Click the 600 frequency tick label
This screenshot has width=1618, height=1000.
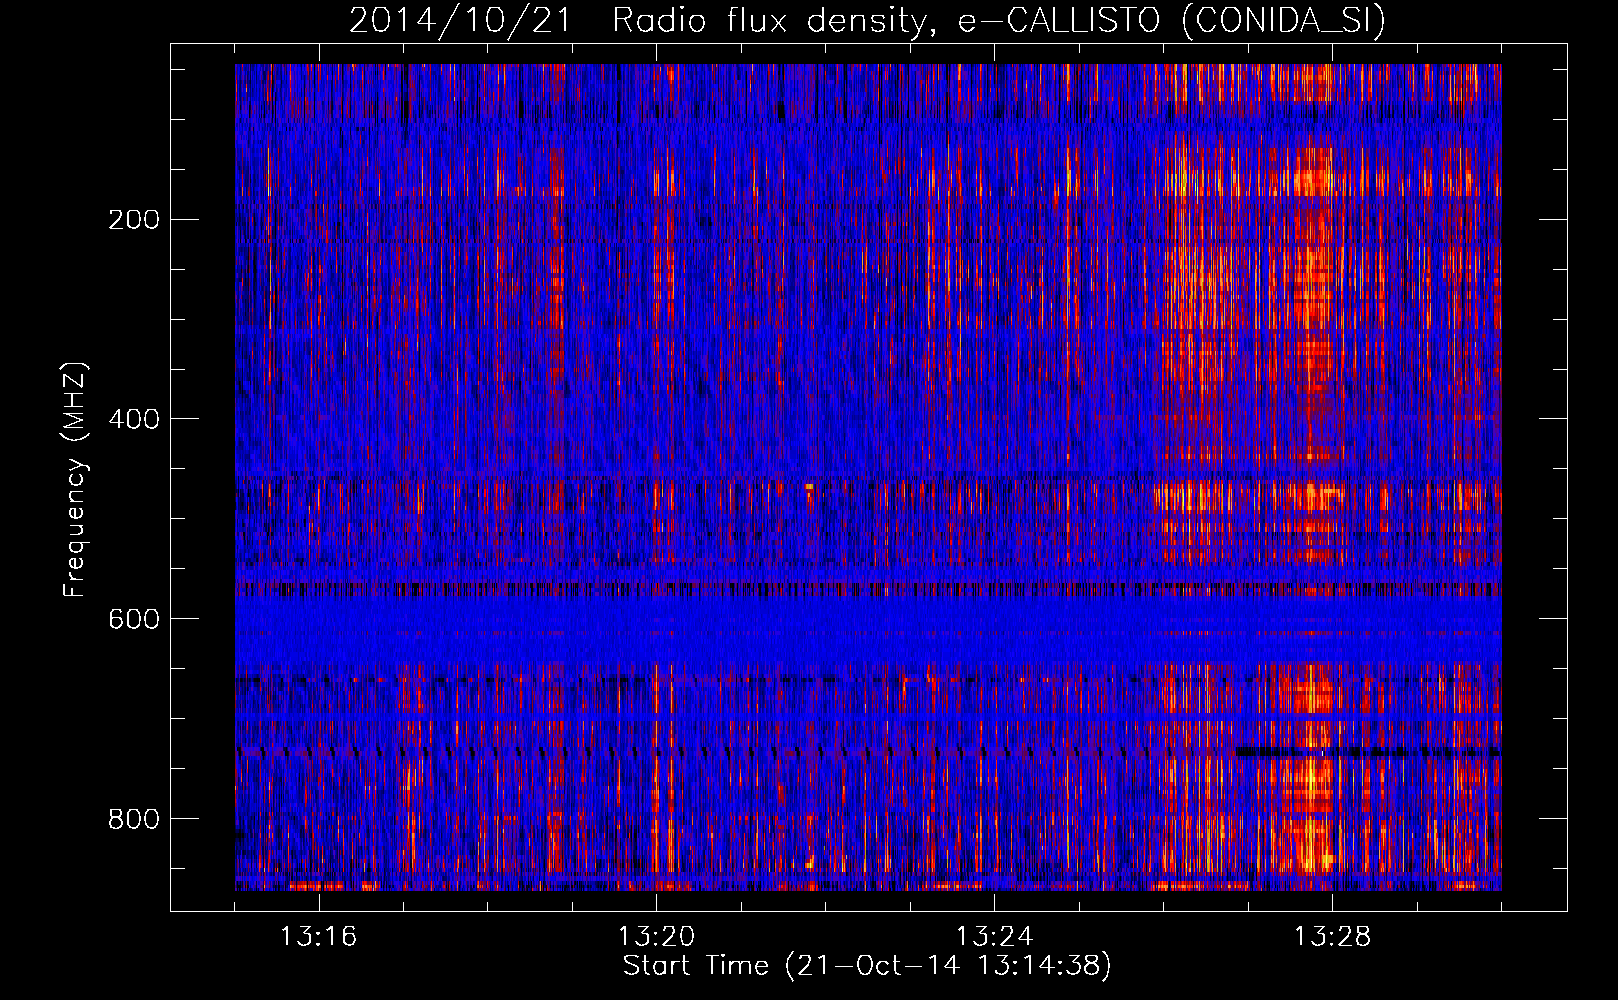(x=134, y=619)
